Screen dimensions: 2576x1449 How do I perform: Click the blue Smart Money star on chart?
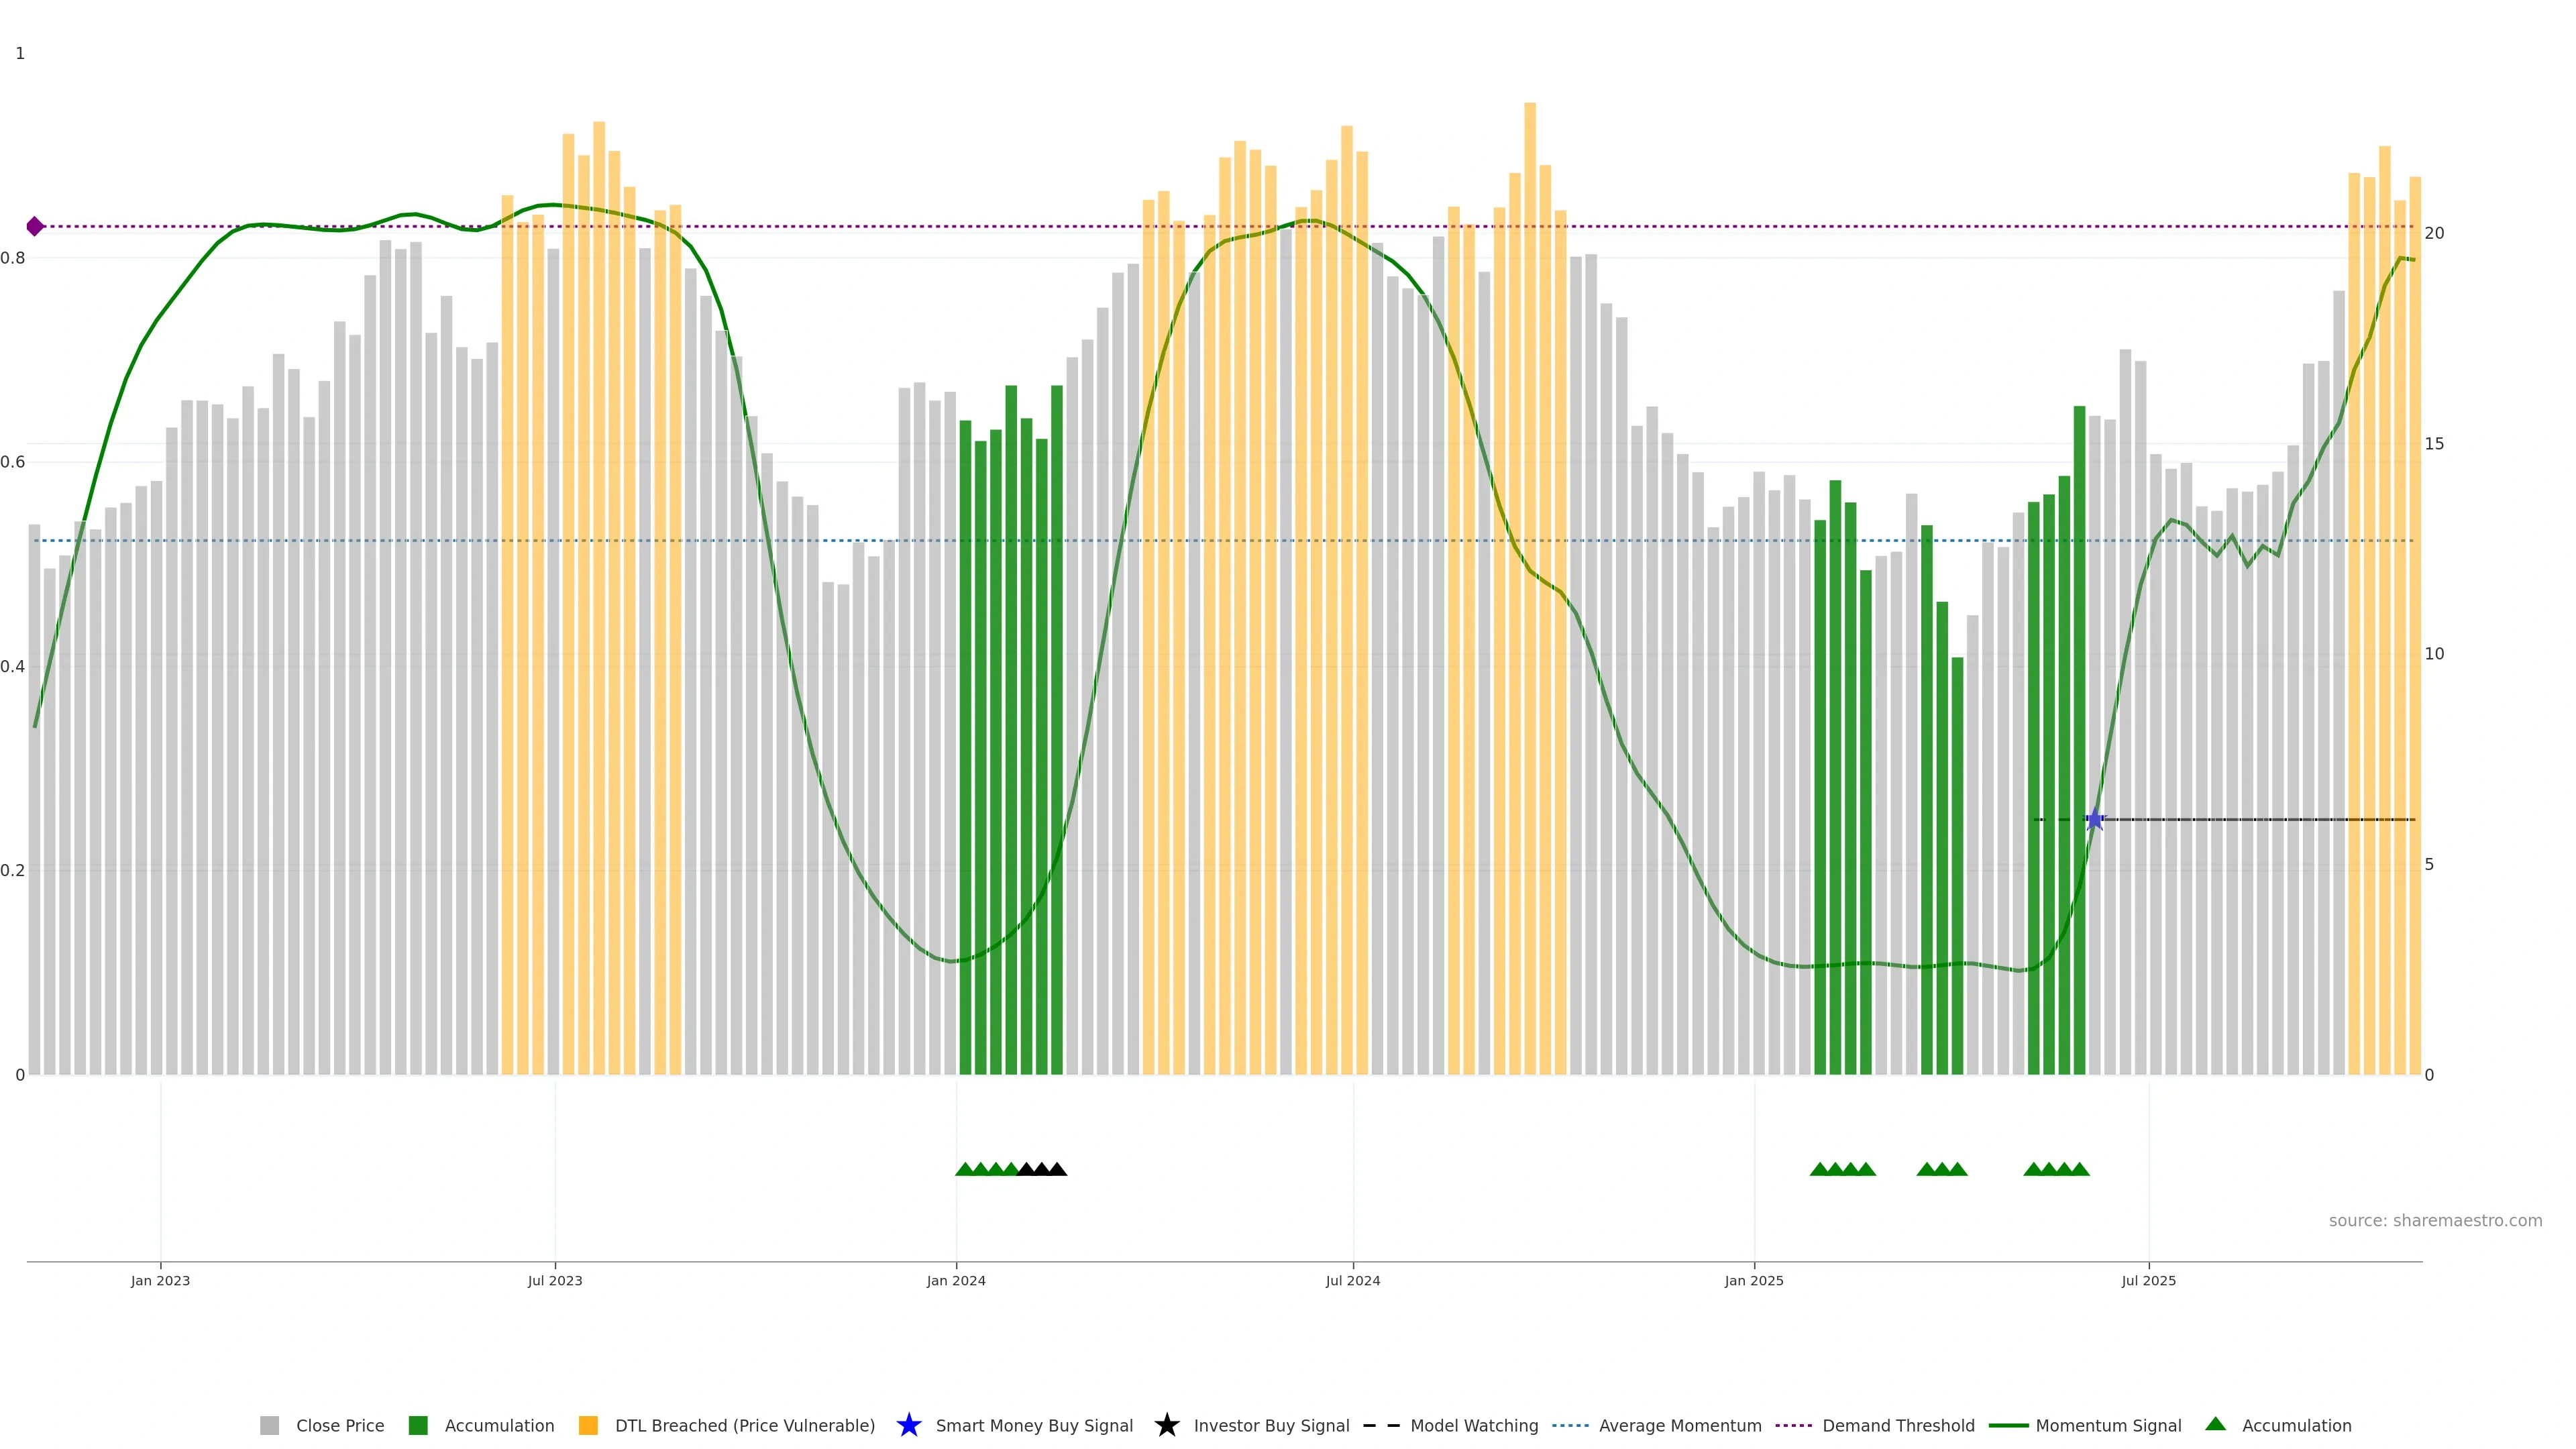coord(2095,820)
